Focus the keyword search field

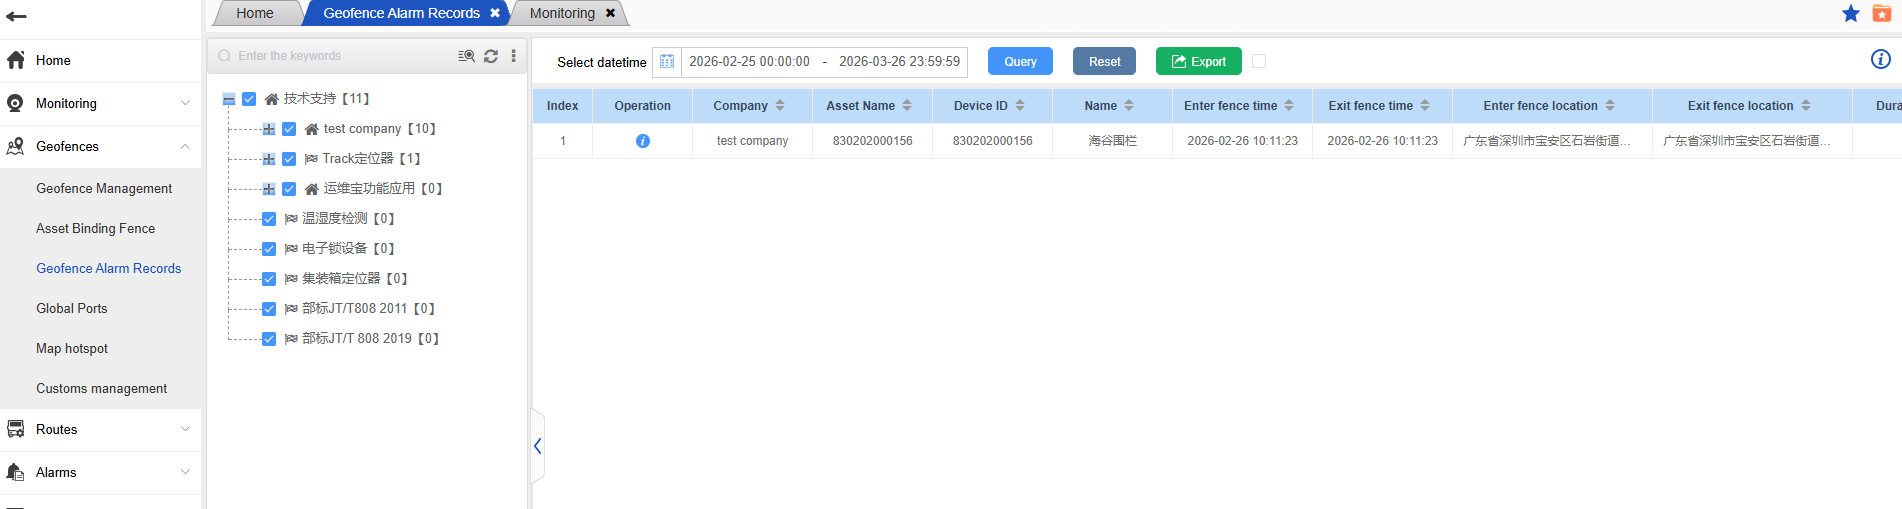pyautogui.click(x=340, y=56)
